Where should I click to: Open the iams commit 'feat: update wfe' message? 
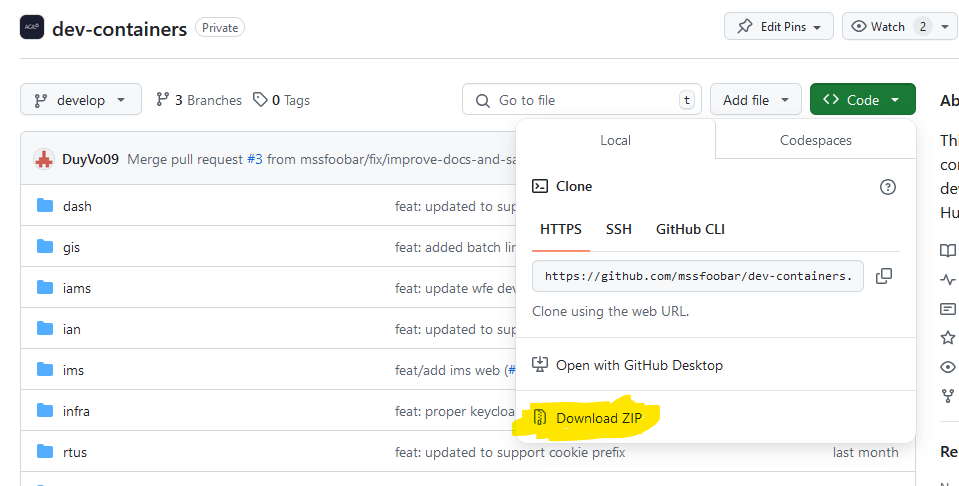click(456, 289)
